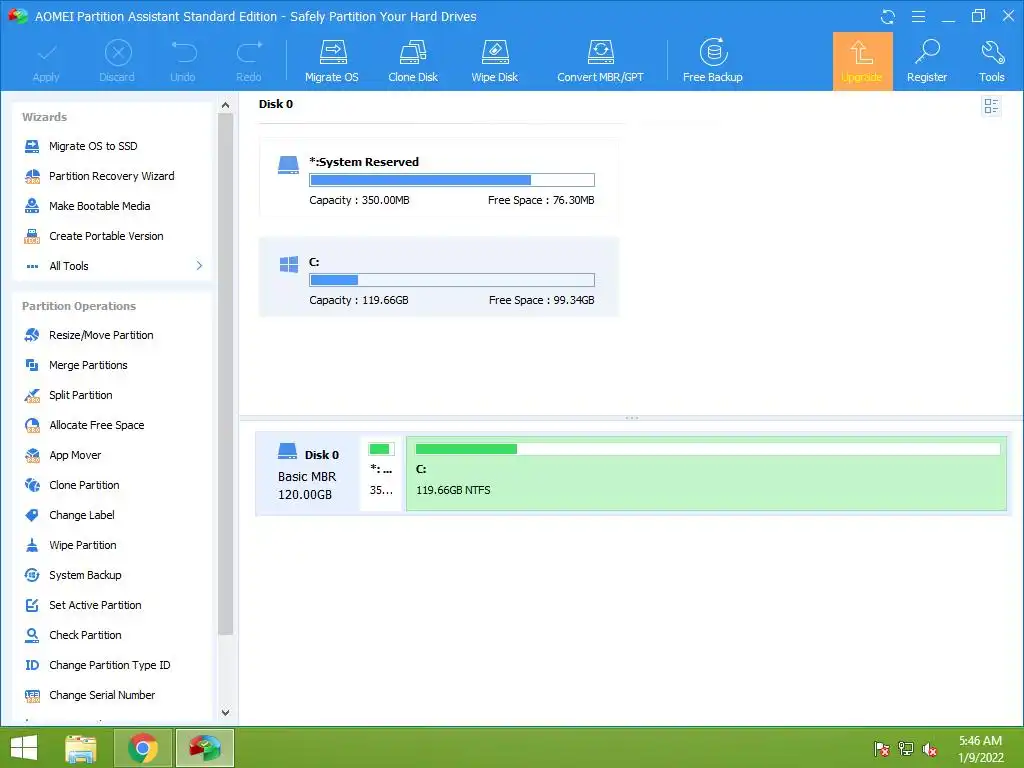Click Capacity : 350.00MB text
The height and width of the screenshot is (768, 1024).
[359, 200]
